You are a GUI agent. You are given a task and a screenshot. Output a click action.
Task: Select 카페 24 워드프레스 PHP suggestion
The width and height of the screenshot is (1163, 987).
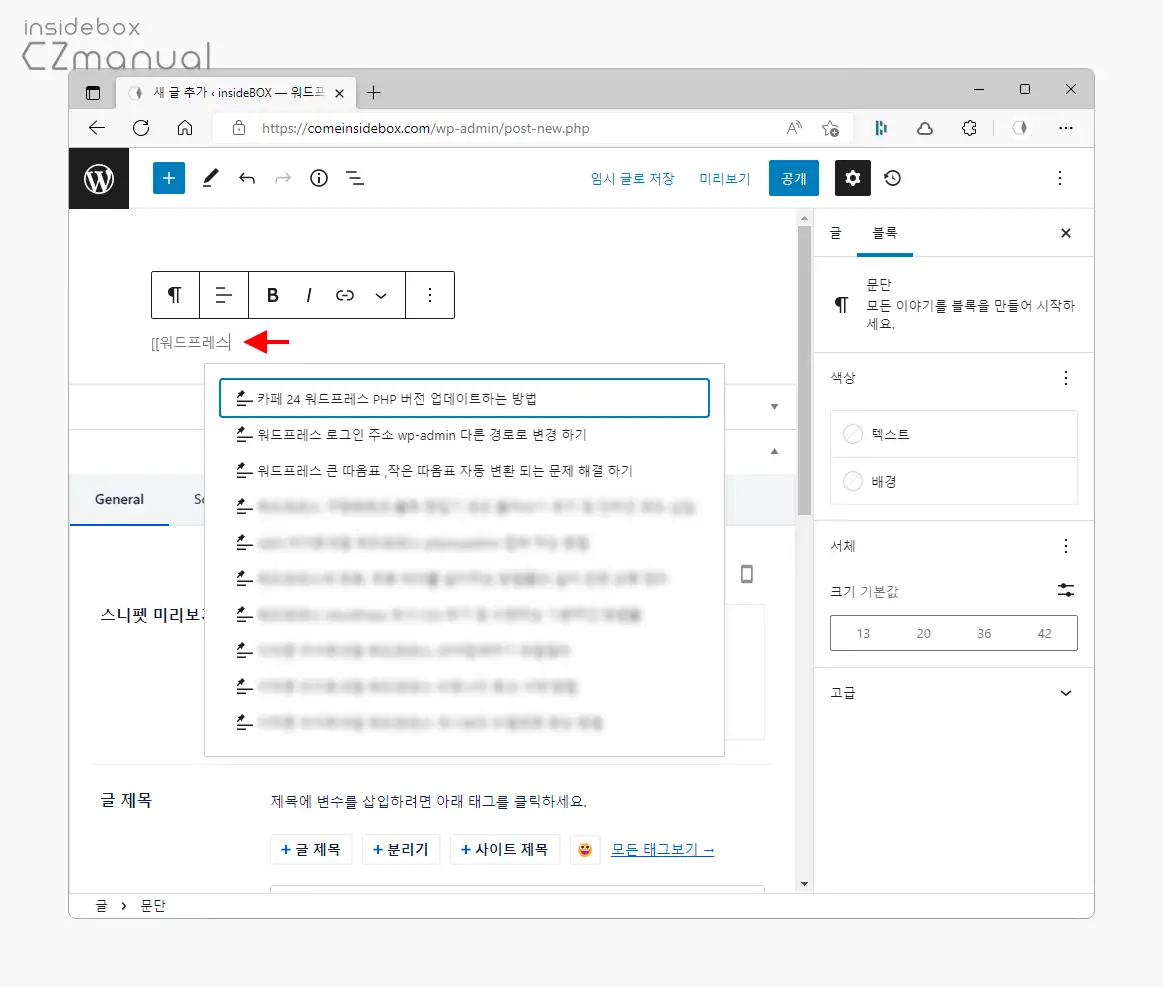tap(464, 398)
